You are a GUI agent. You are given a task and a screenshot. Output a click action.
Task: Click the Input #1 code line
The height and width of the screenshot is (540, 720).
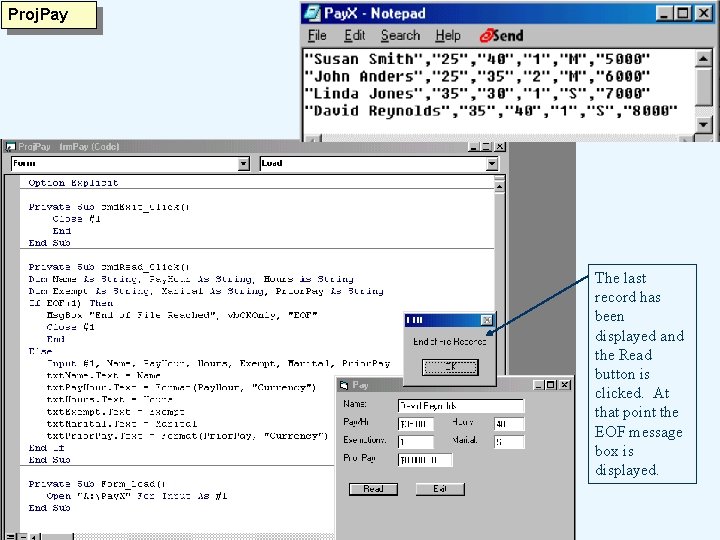[218, 364]
